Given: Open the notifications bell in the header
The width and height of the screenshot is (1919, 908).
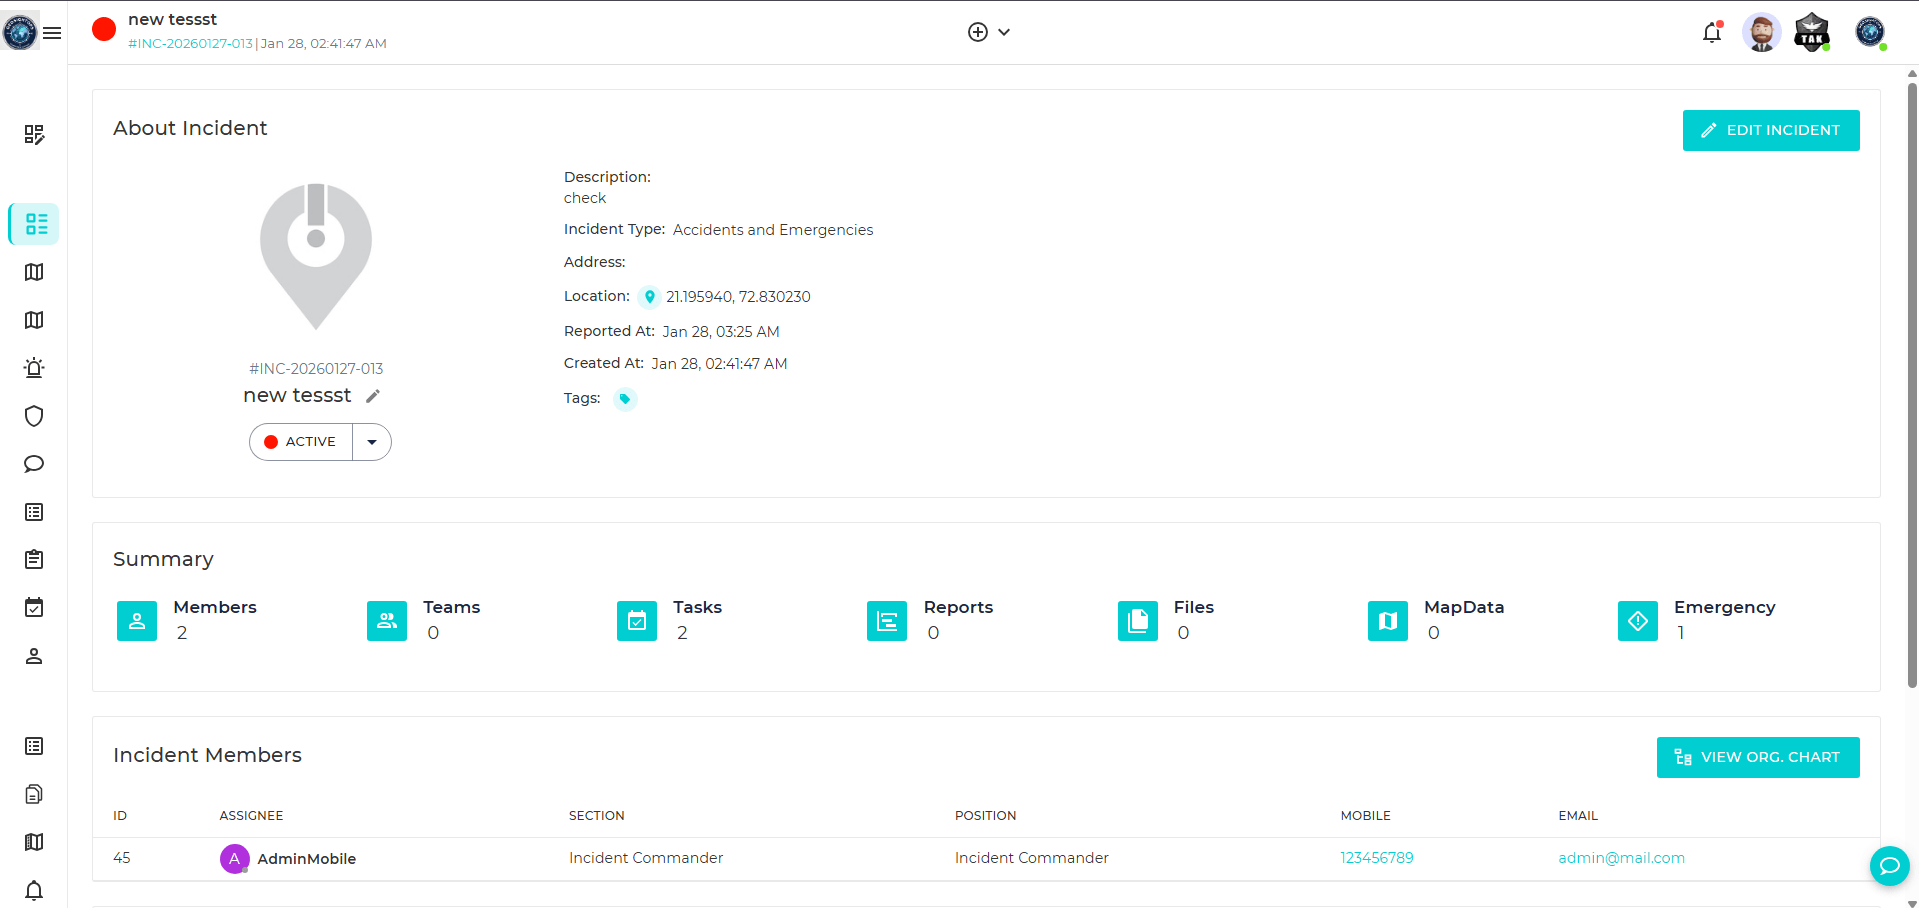Looking at the screenshot, I should (x=1712, y=32).
